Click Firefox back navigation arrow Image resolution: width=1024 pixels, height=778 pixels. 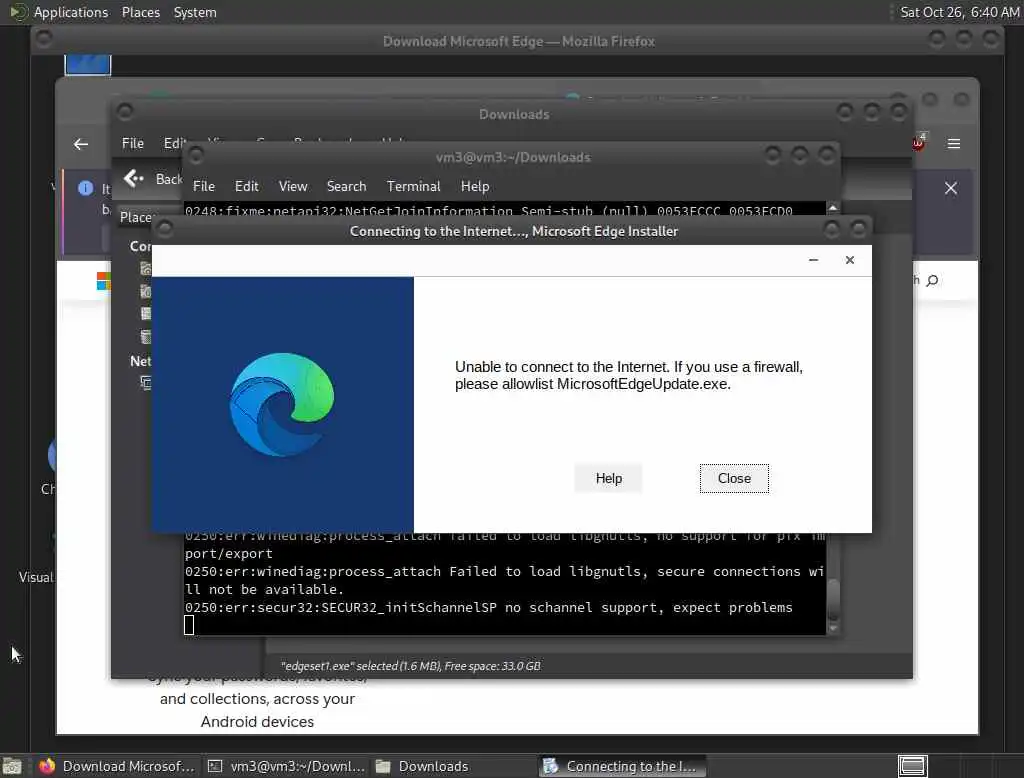tap(81, 144)
